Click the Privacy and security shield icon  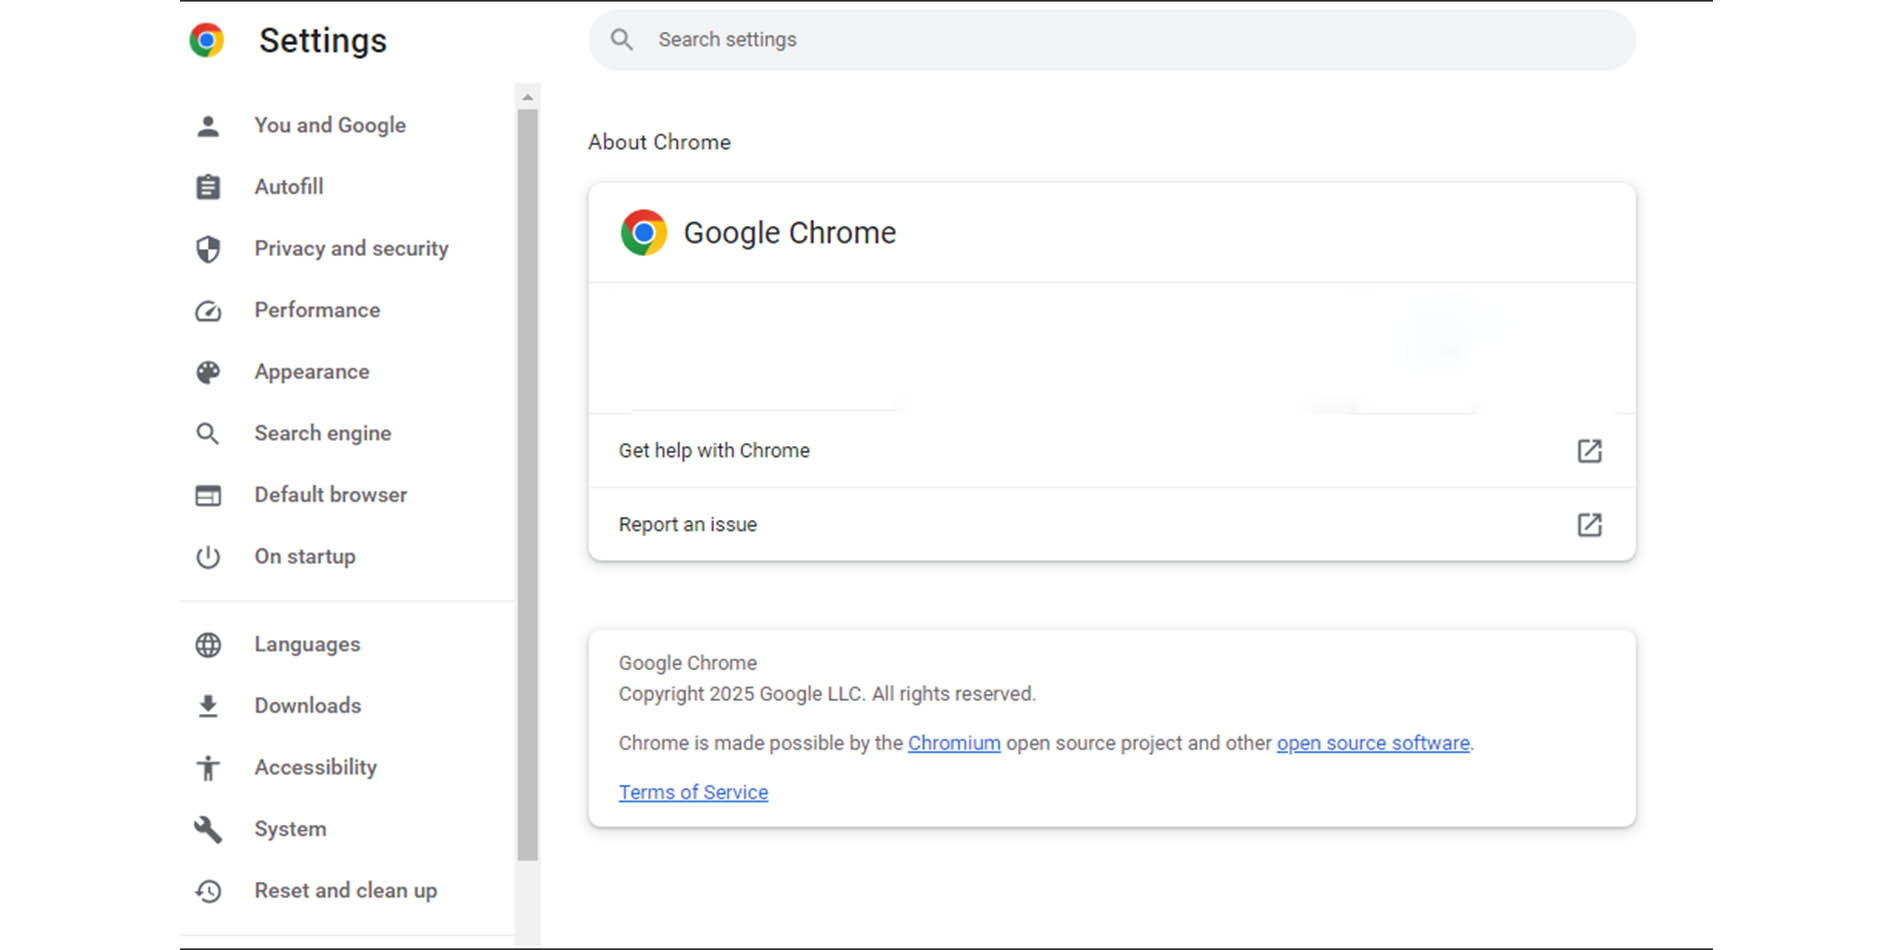208,249
